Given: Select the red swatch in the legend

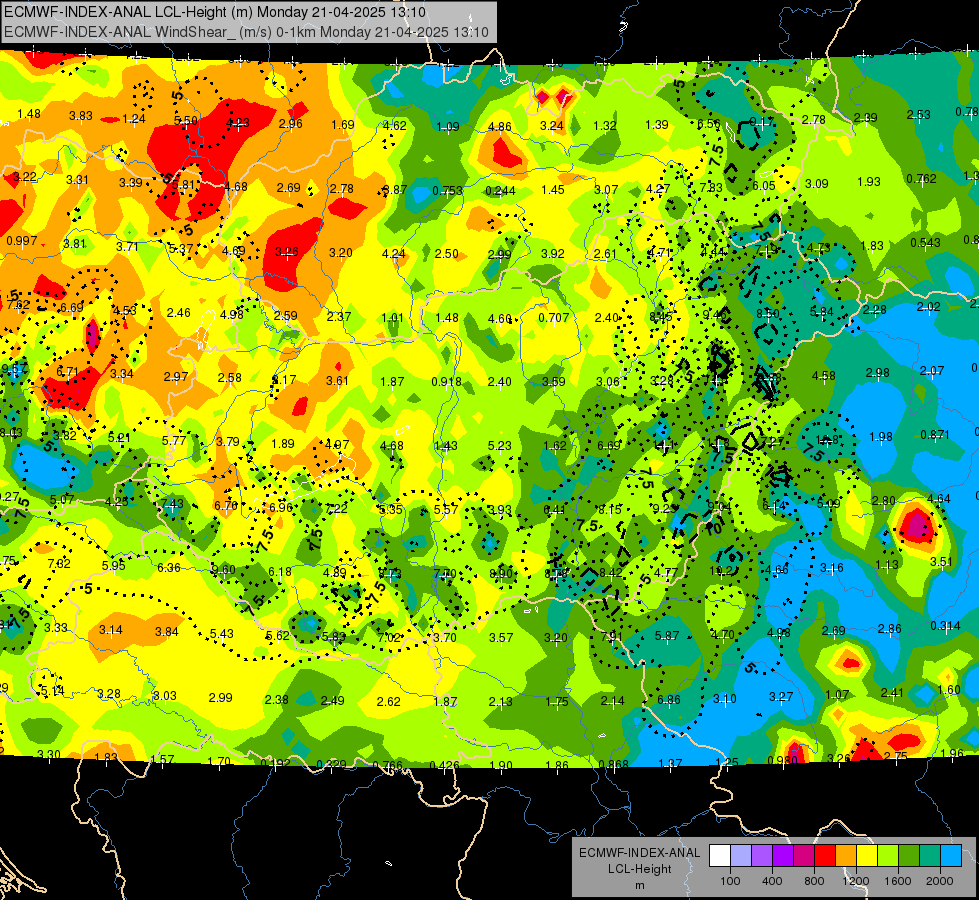Looking at the screenshot, I should [825, 856].
